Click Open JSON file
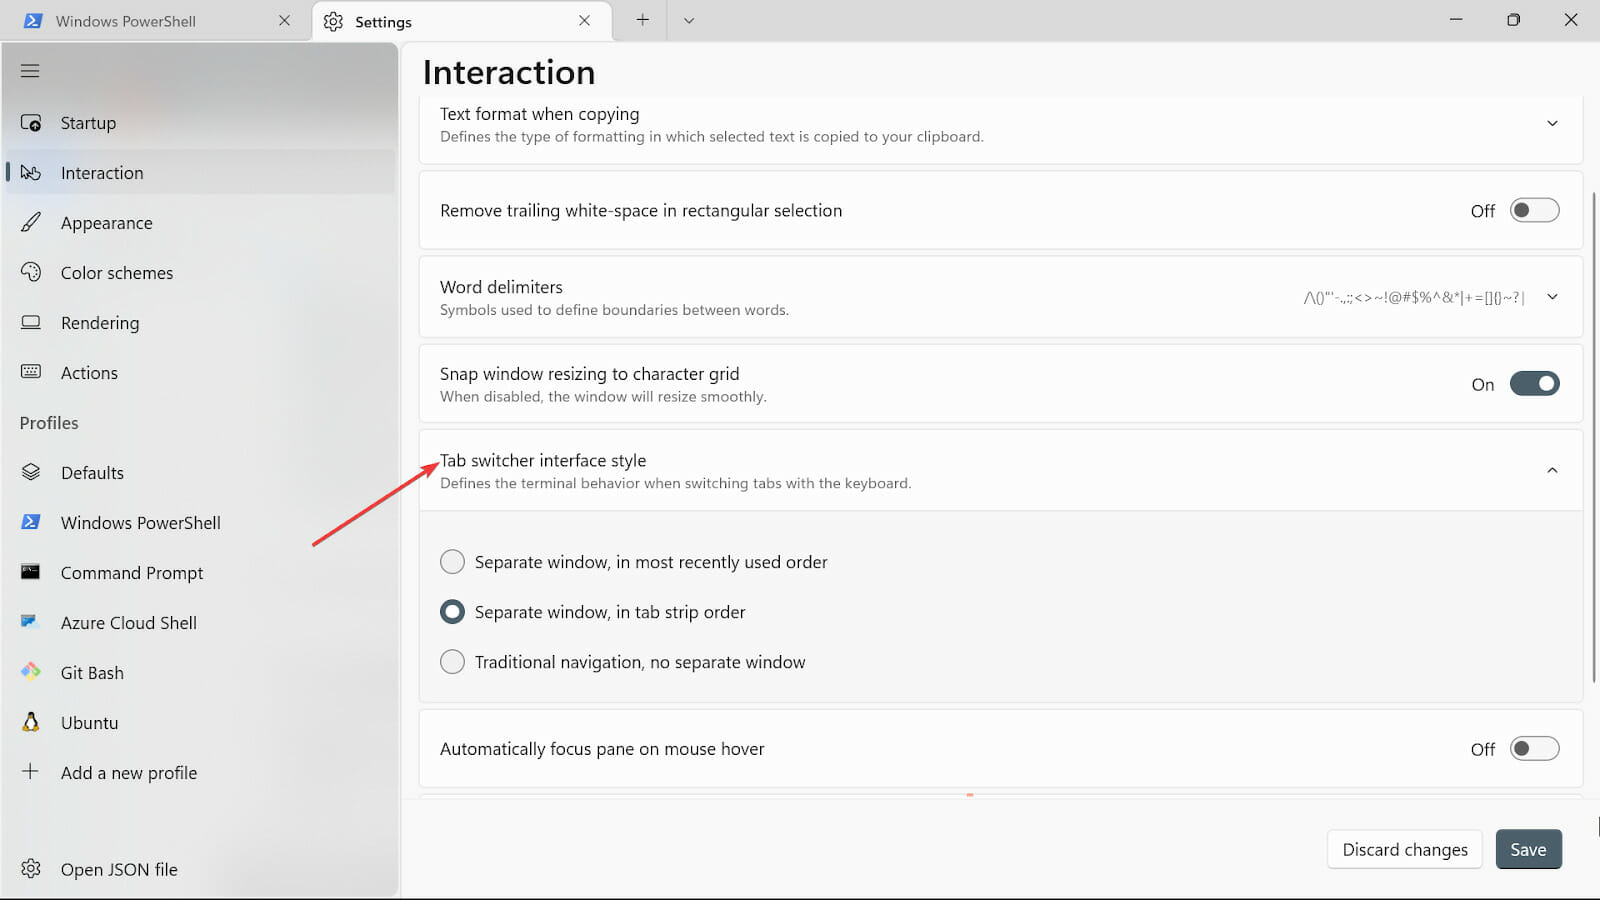 click(200, 870)
